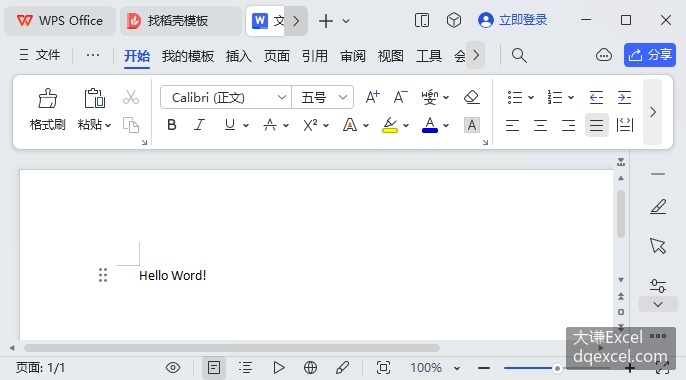Switch to the 页面 tab

276,56
